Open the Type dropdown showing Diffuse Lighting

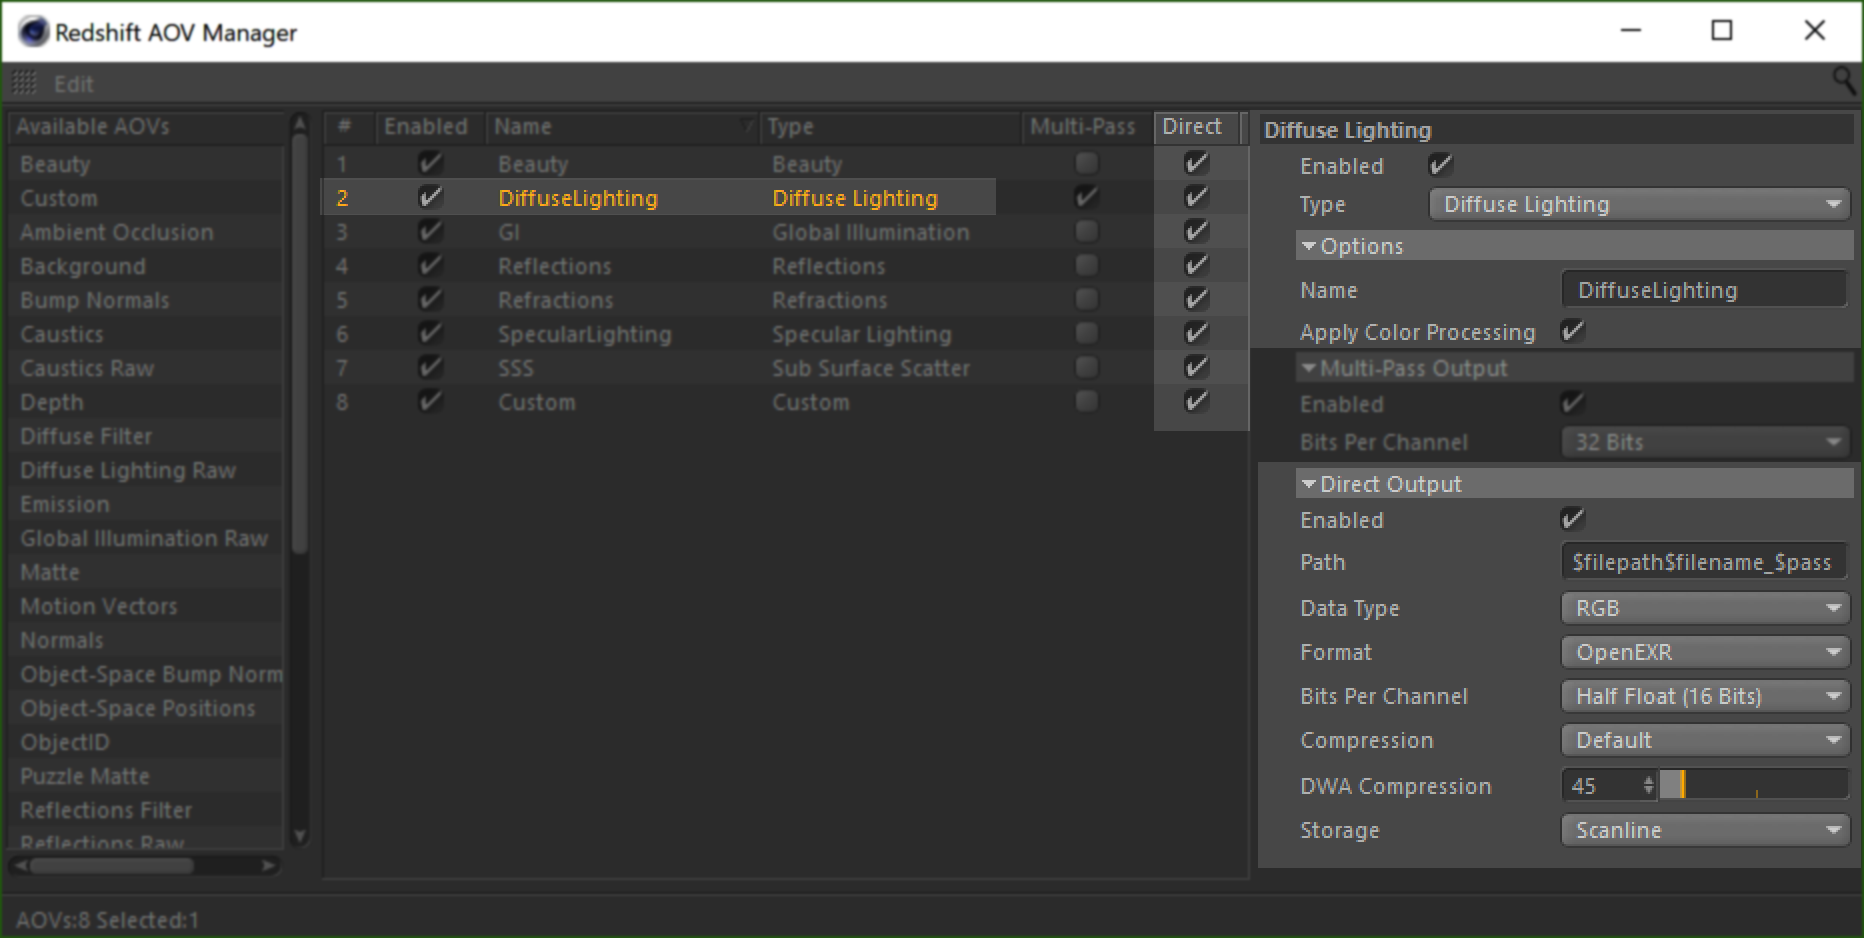(x=1640, y=204)
